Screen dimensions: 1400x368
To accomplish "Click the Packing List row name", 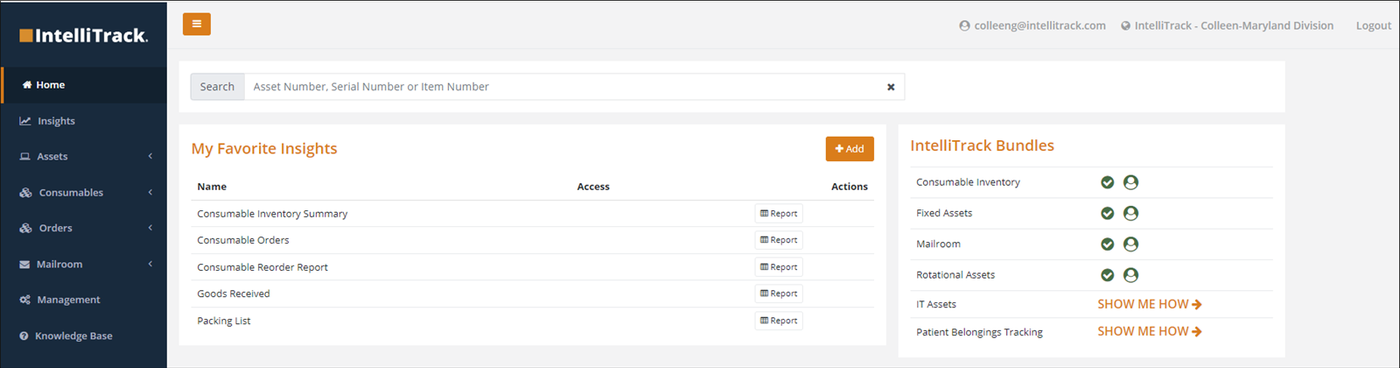I will [x=224, y=321].
